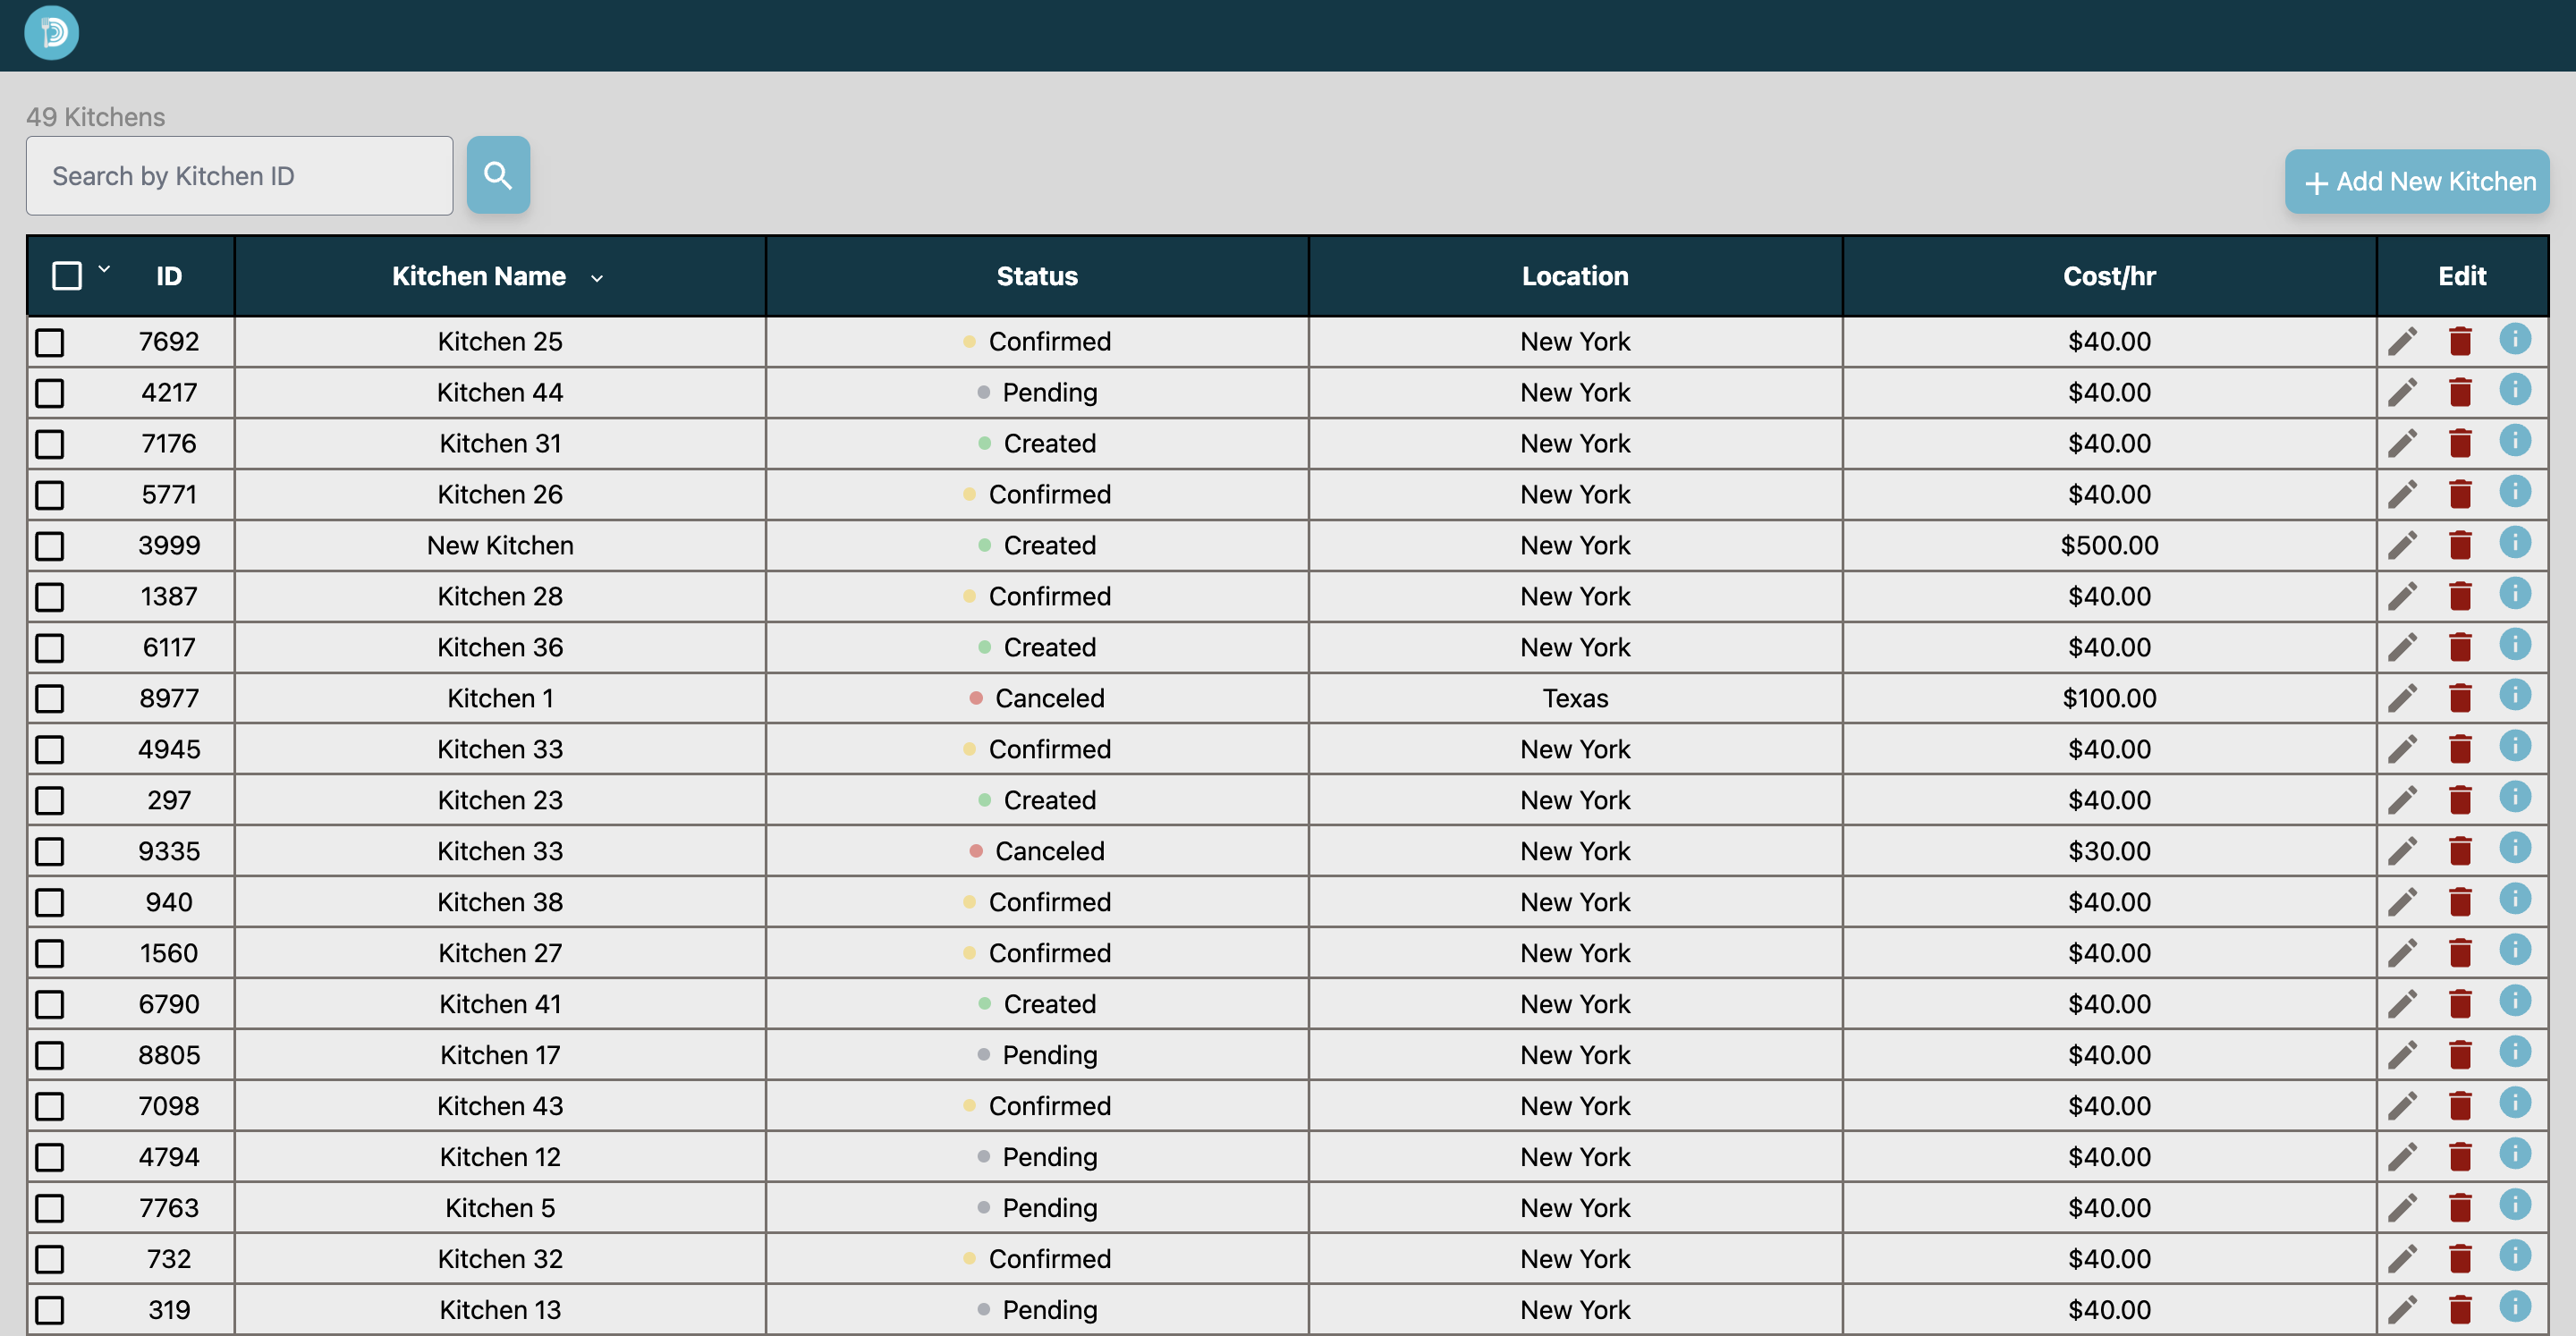The width and height of the screenshot is (2576, 1336).
Task: Delete Kitchen 44 using the trash icon
Action: pyautogui.click(x=2460, y=392)
